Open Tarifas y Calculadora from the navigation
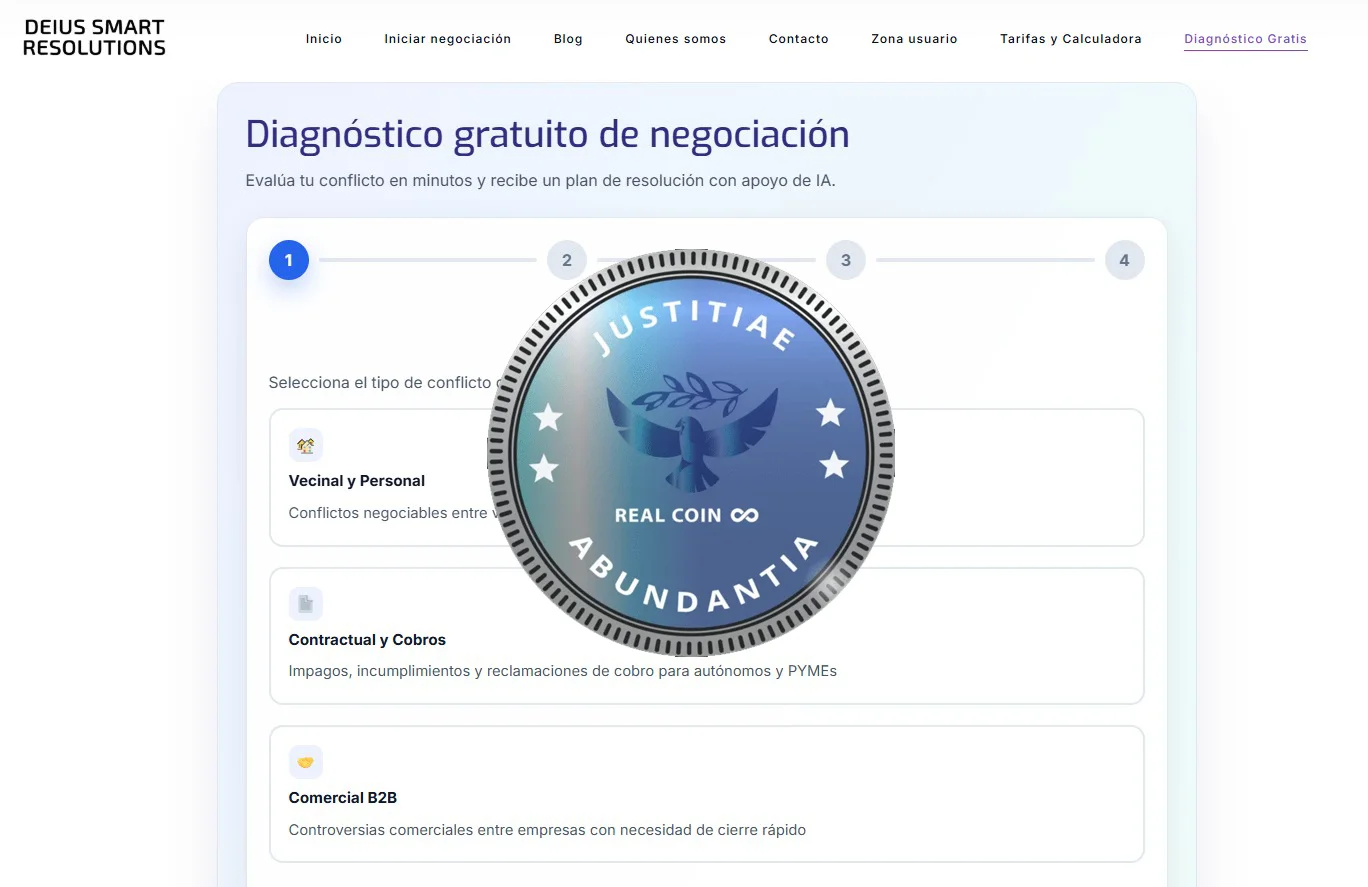1368x887 pixels. click(x=1071, y=39)
